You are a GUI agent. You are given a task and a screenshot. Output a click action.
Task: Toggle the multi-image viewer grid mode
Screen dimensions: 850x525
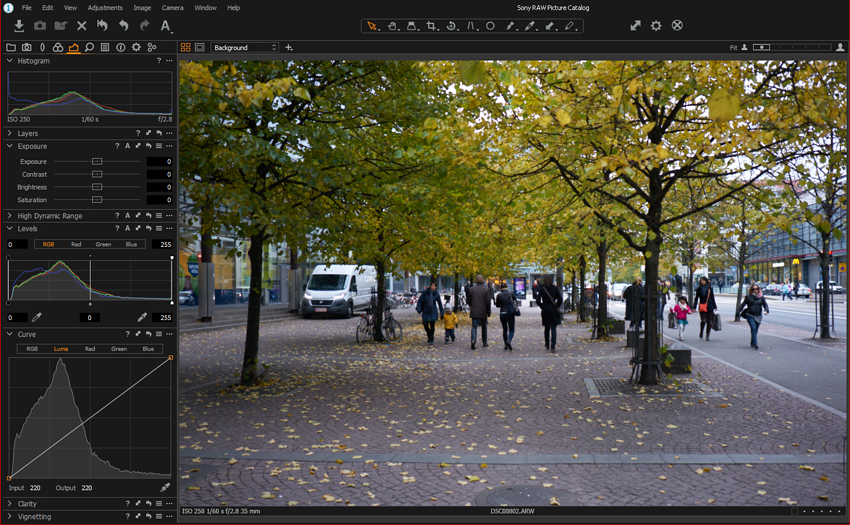click(185, 47)
